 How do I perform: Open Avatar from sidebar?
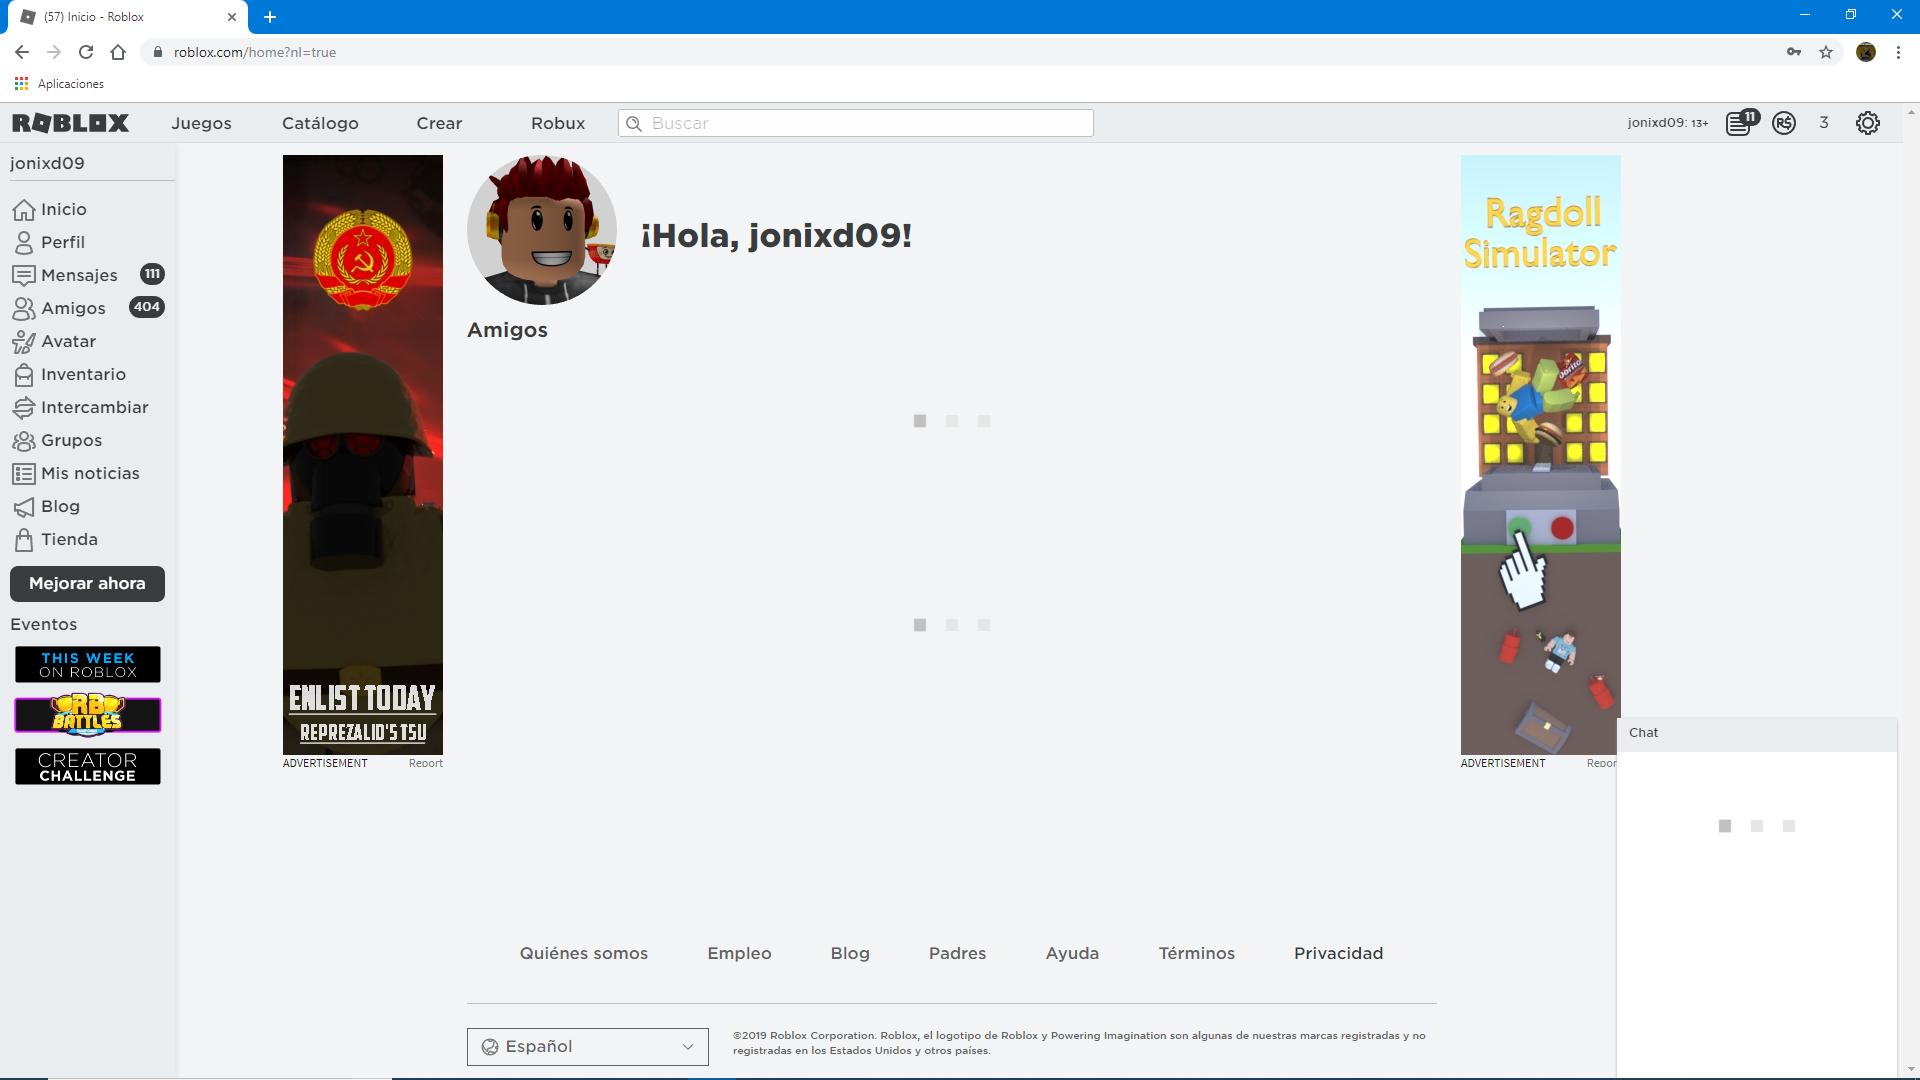click(68, 341)
